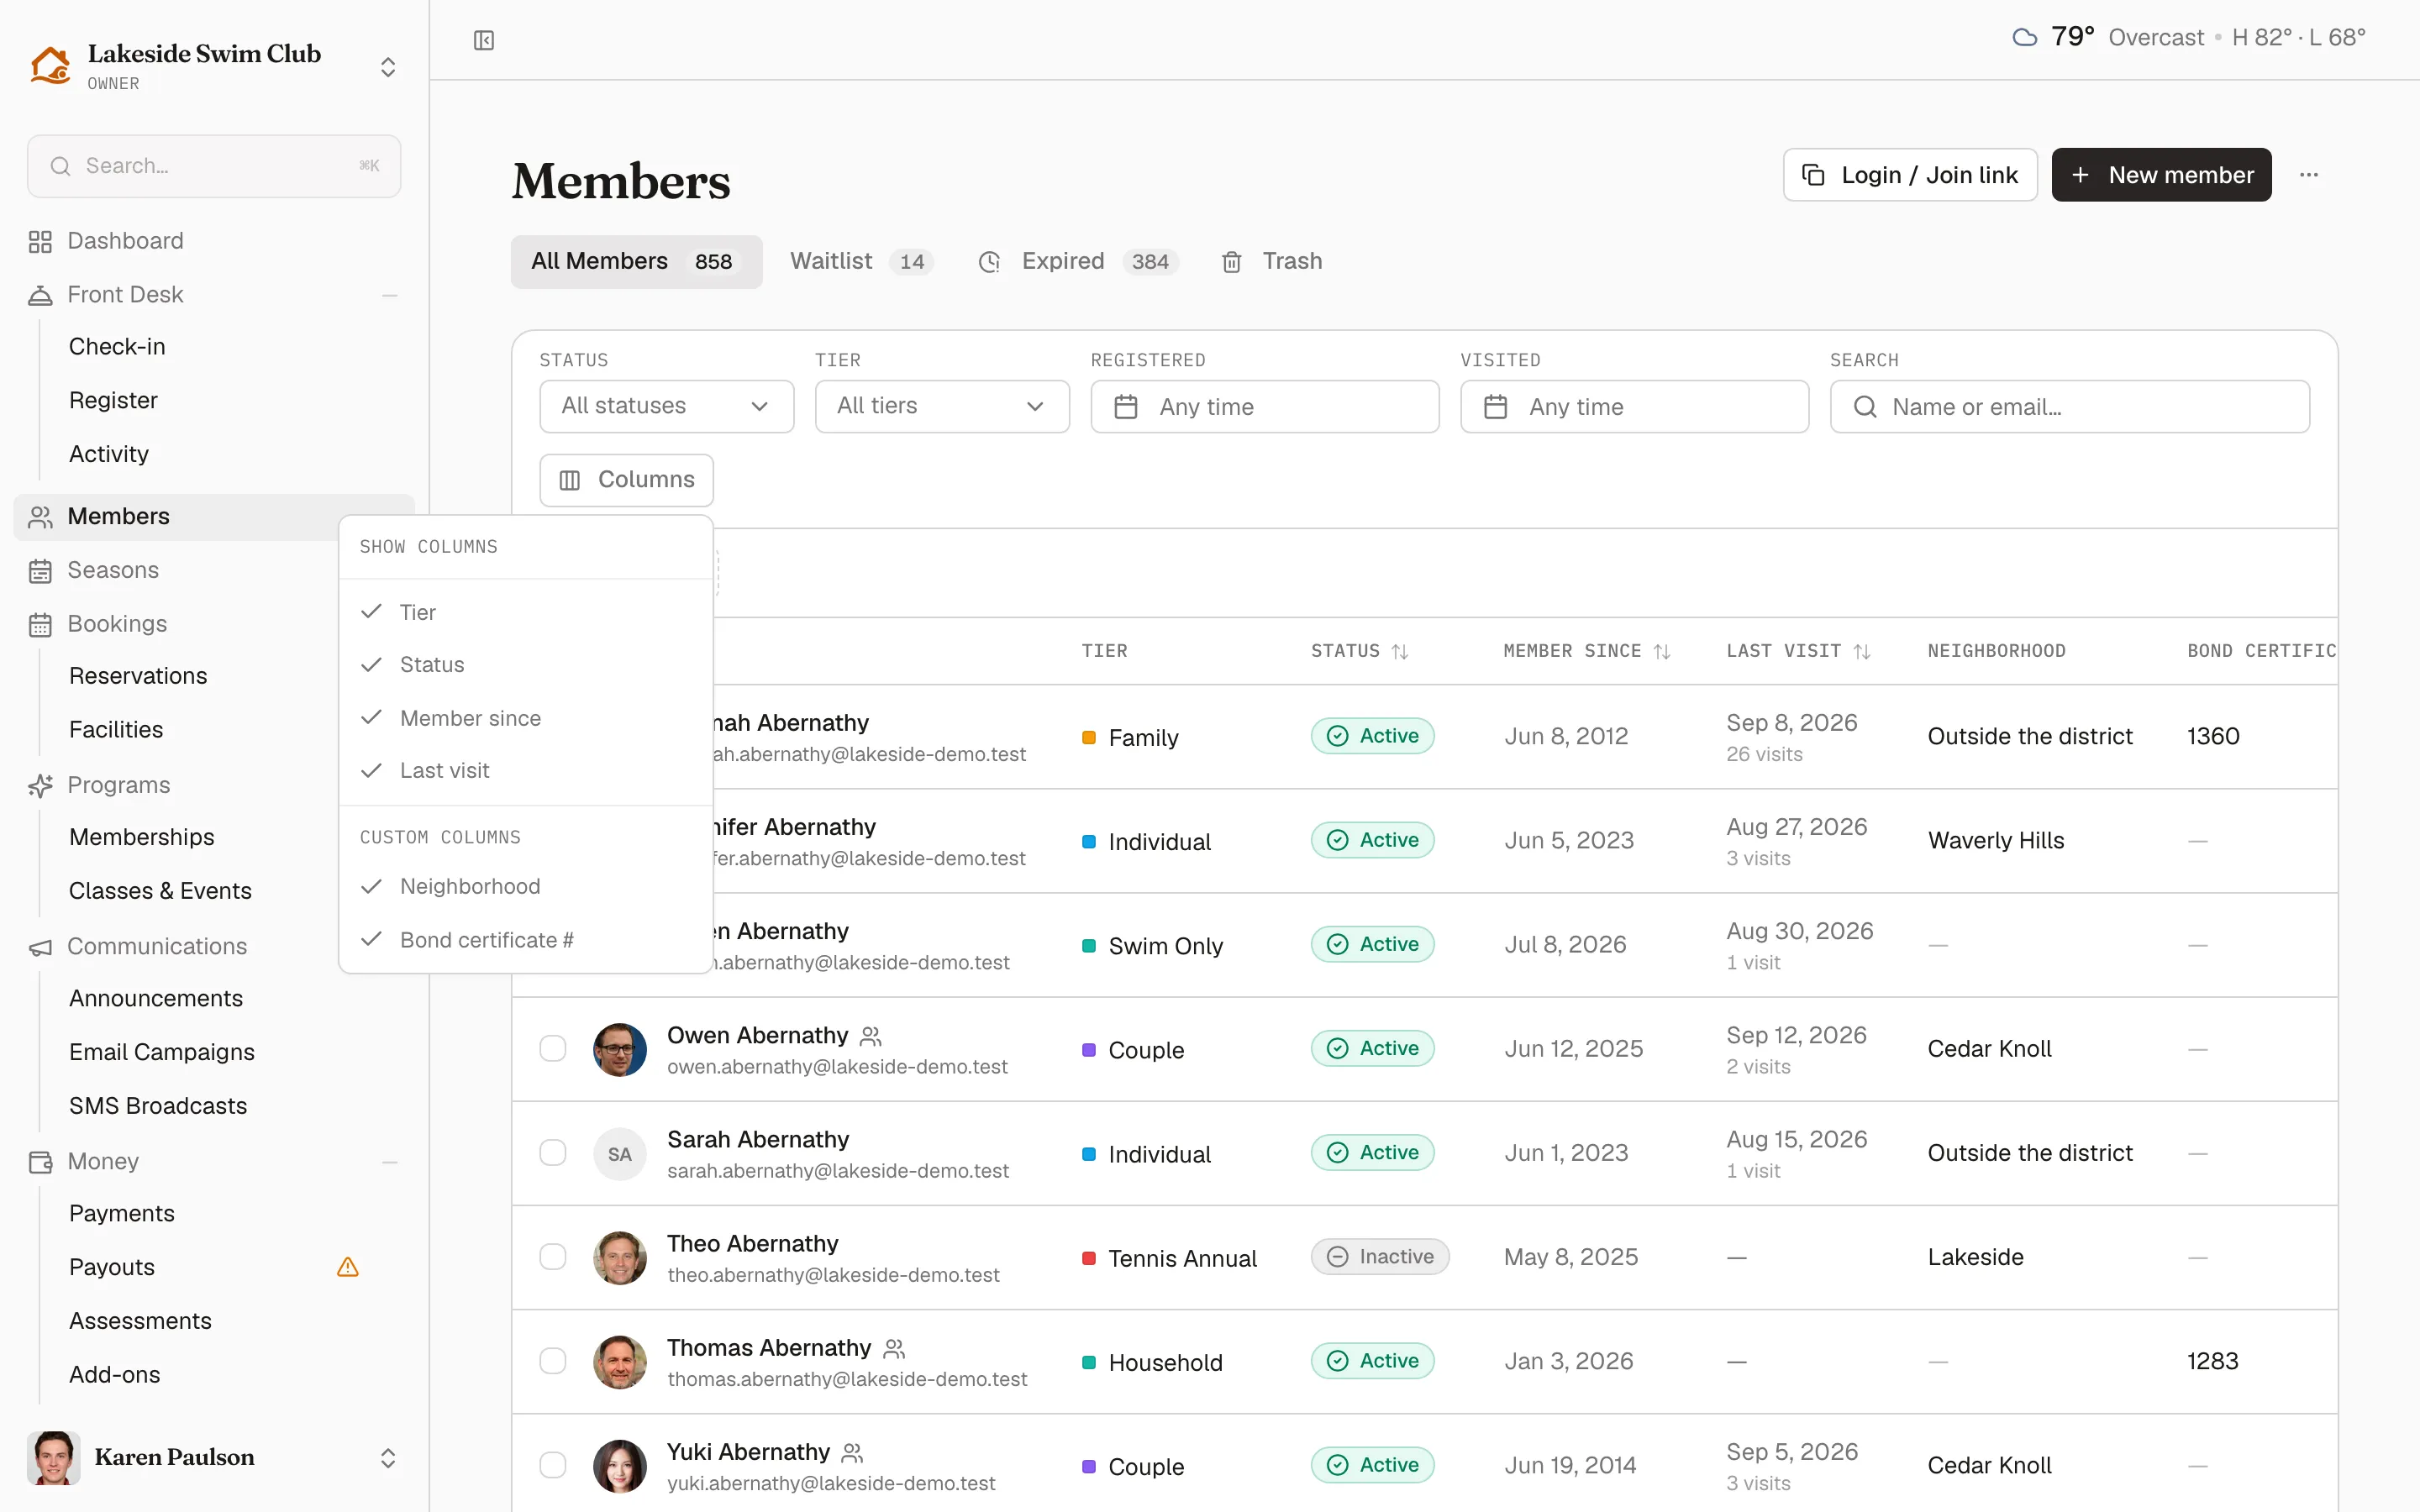The width and height of the screenshot is (2420, 1512).
Task: Click the group icon beside Thomas Abernathy
Action: [894, 1349]
